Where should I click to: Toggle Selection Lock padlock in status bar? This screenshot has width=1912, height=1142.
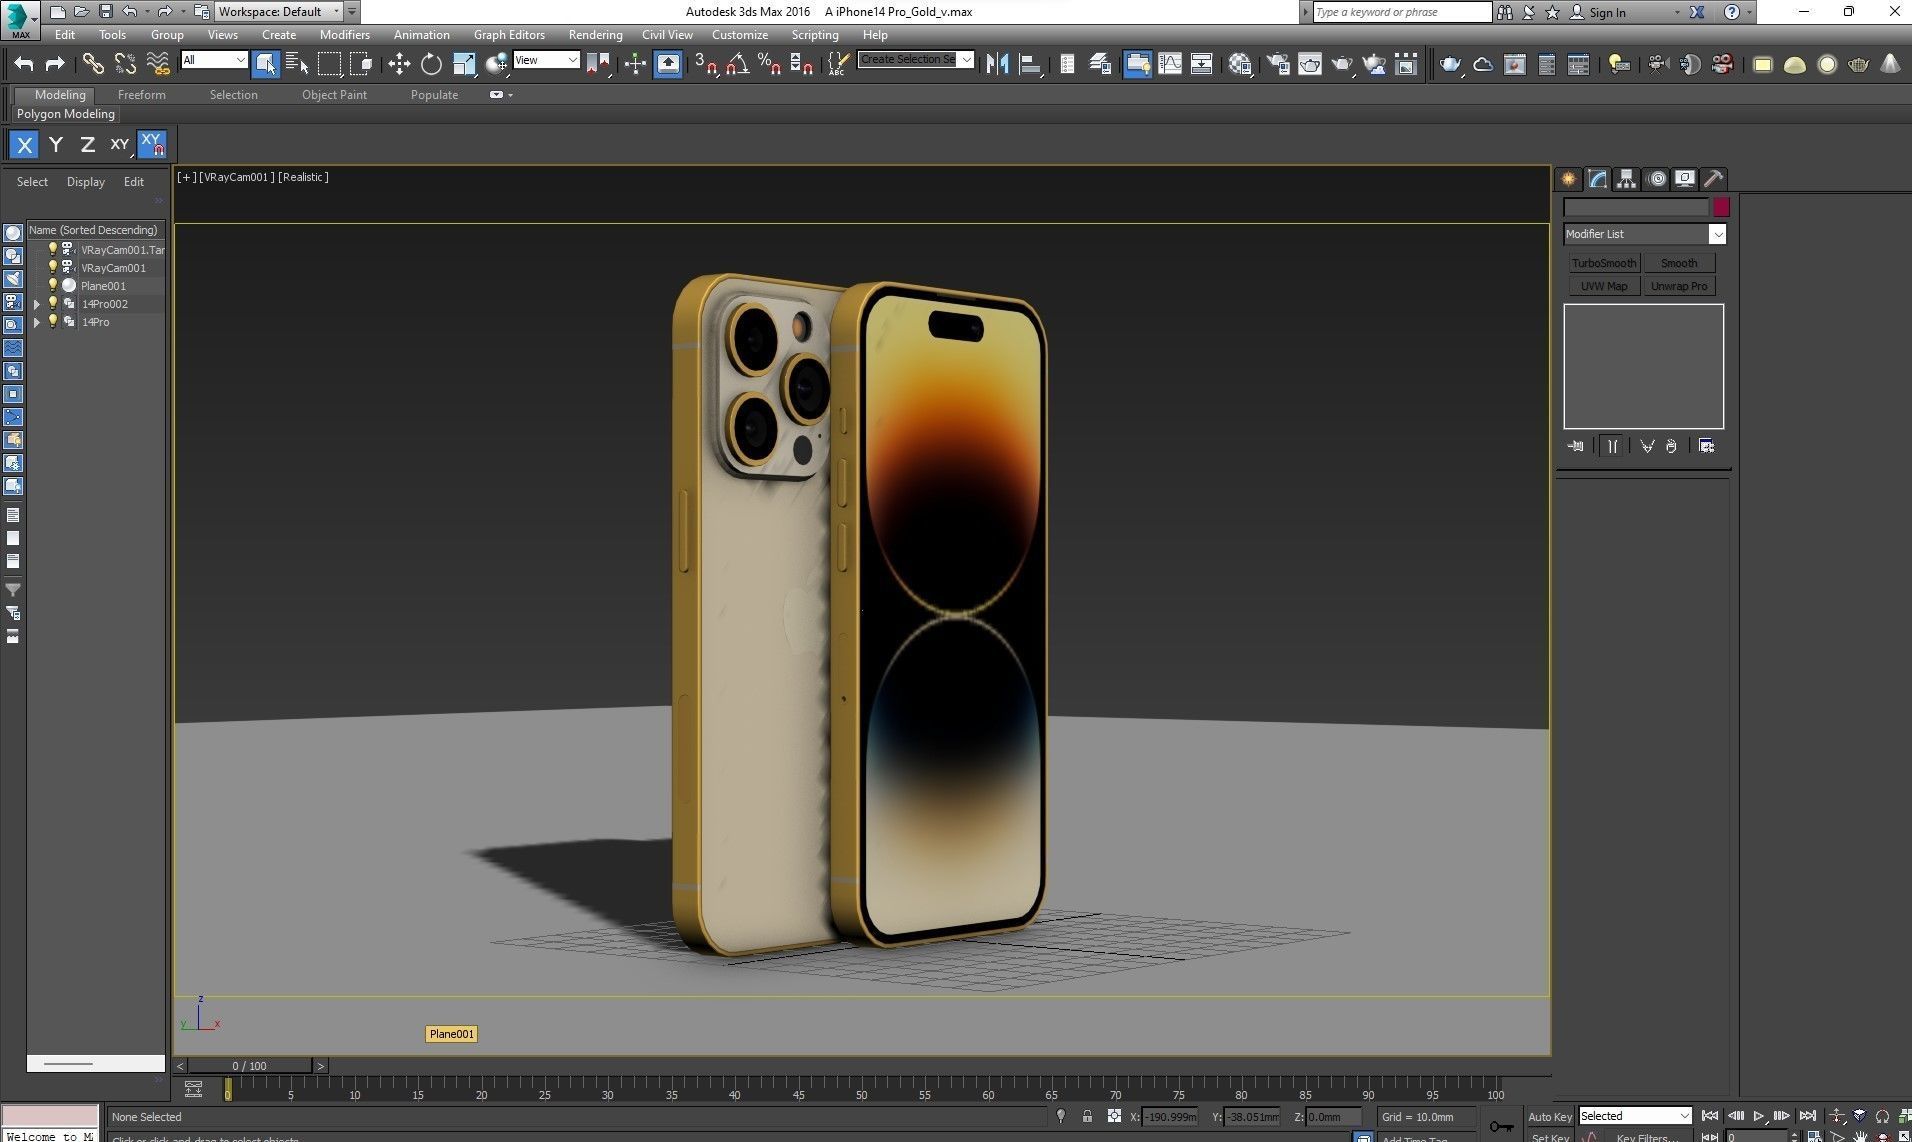click(x=1087, y=1116)
